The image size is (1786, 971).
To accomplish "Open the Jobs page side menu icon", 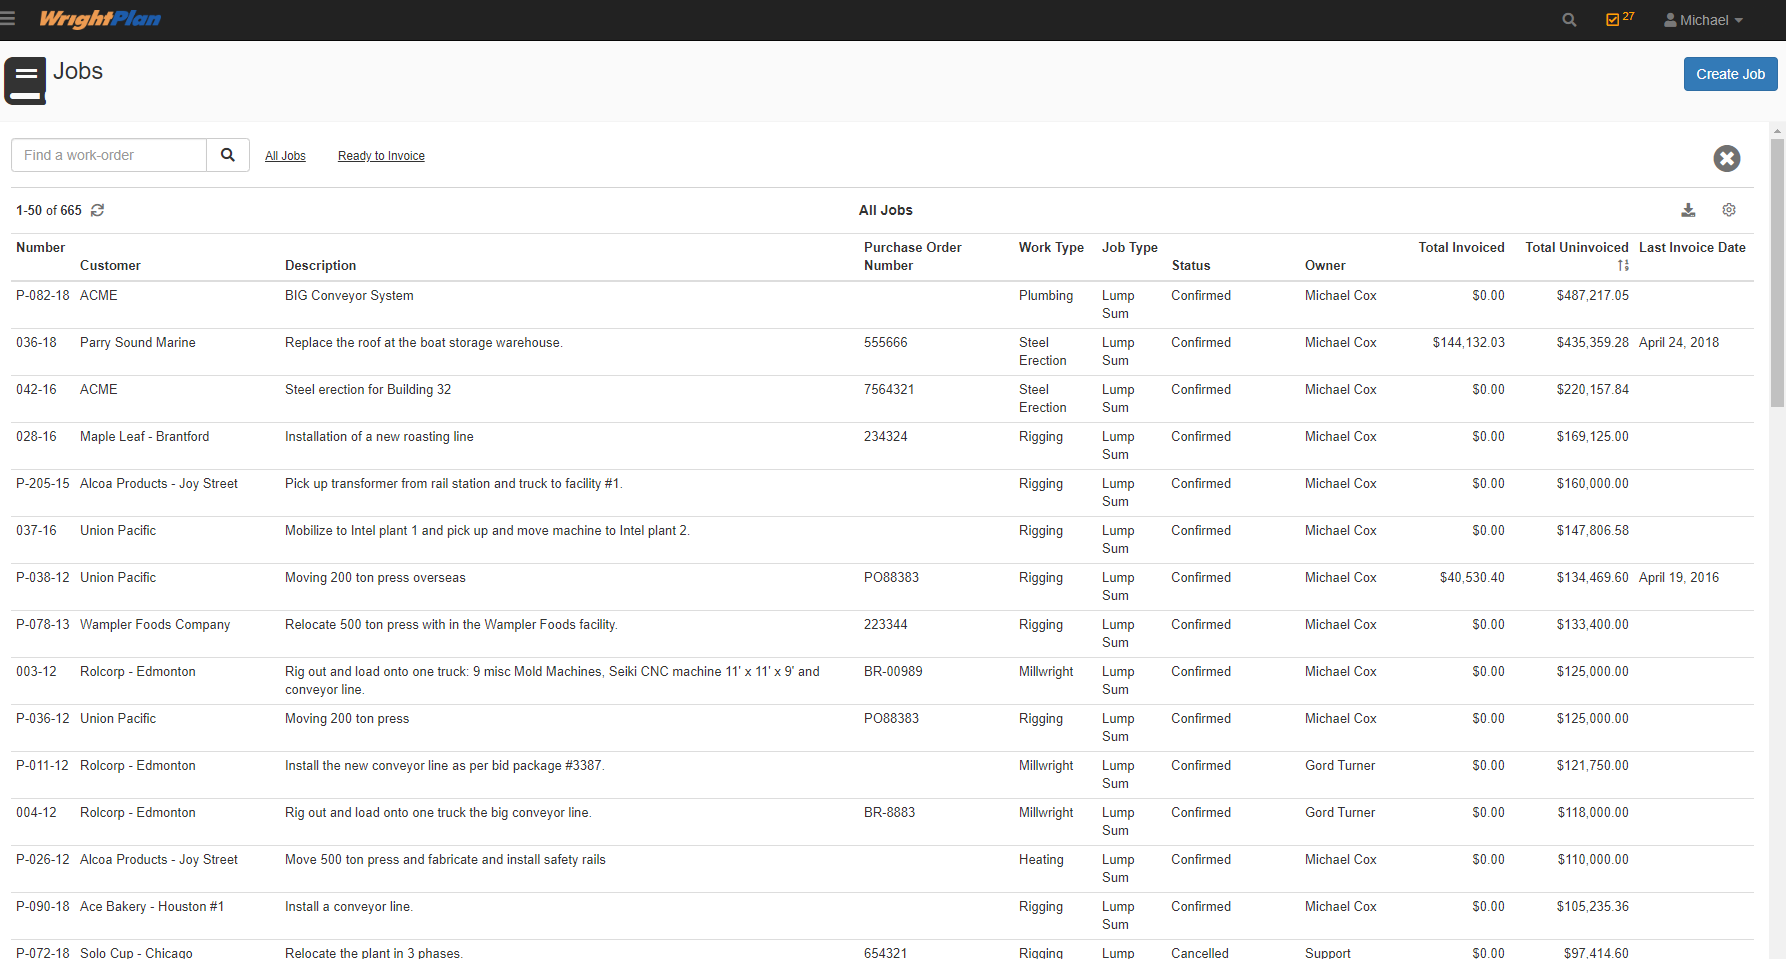I will [25, 81].
